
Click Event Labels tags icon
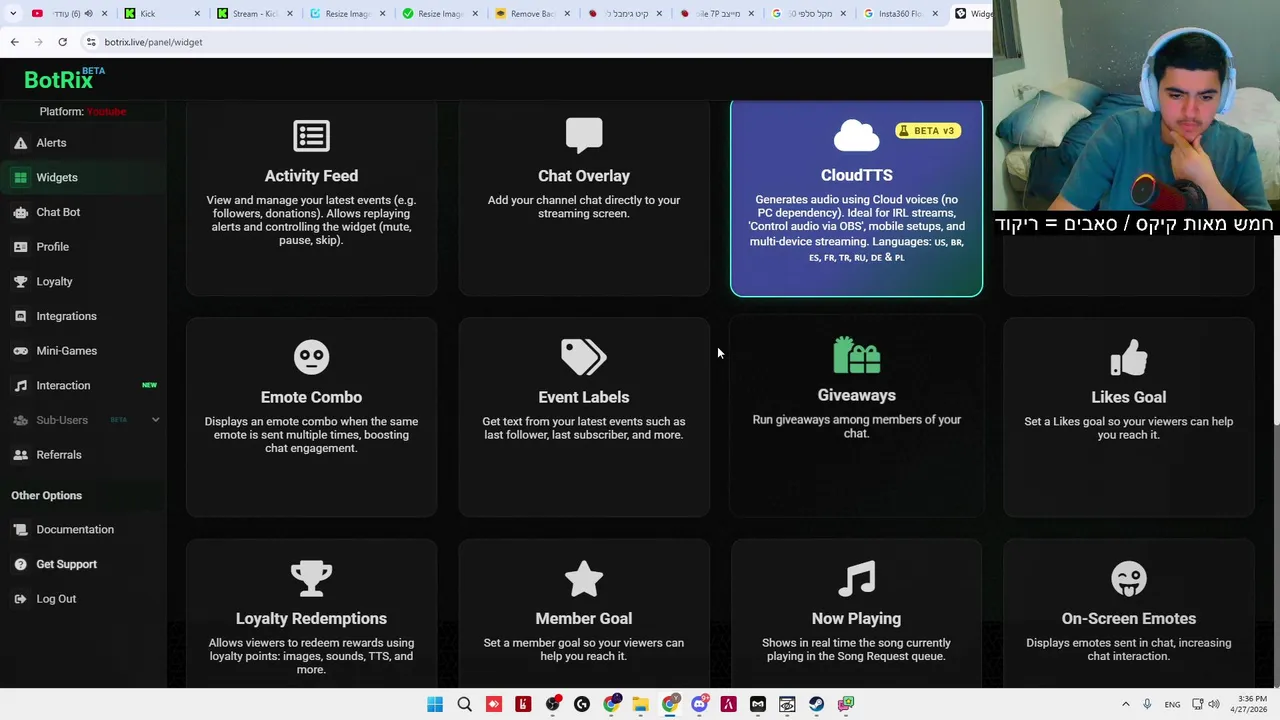tap(584, 357)
